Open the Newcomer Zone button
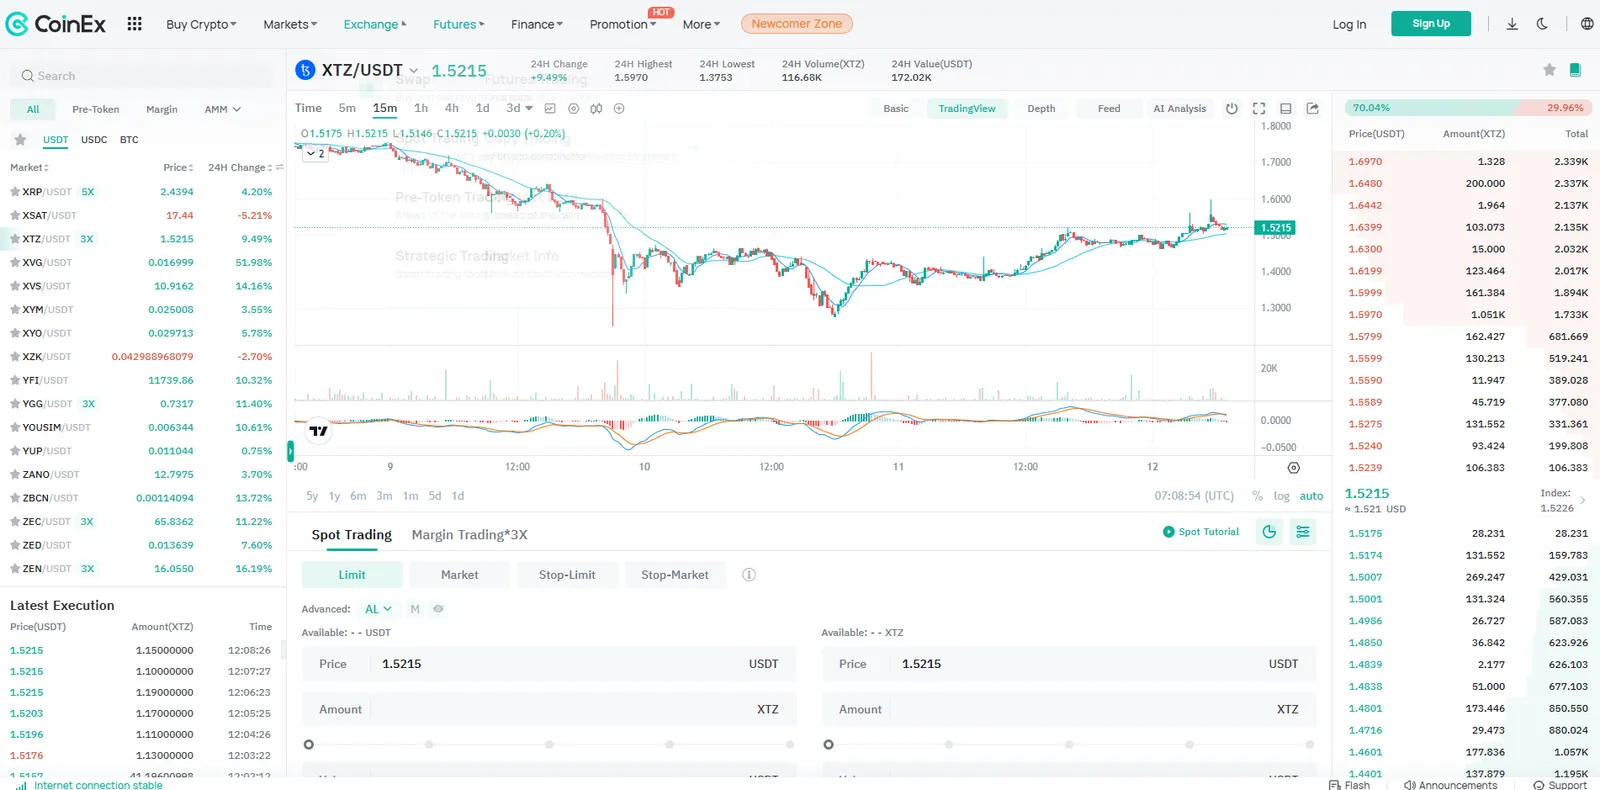 pos(797,24)
